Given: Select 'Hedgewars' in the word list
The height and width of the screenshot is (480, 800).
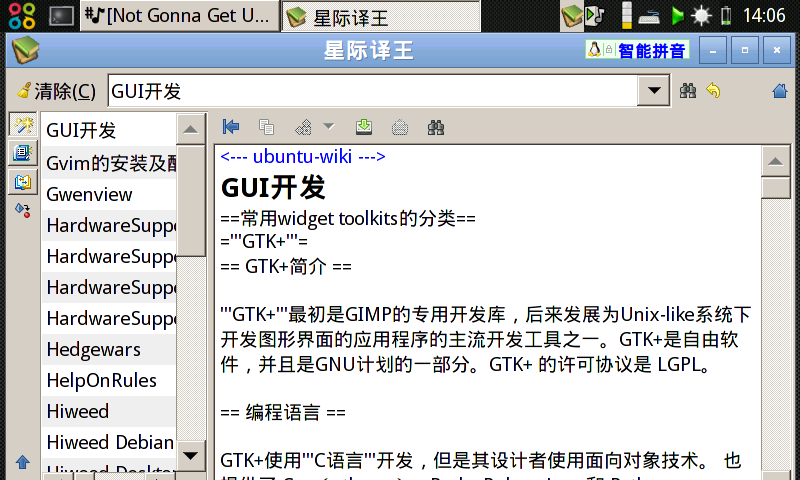Looking at the screenshot, I should coord(109,349).
